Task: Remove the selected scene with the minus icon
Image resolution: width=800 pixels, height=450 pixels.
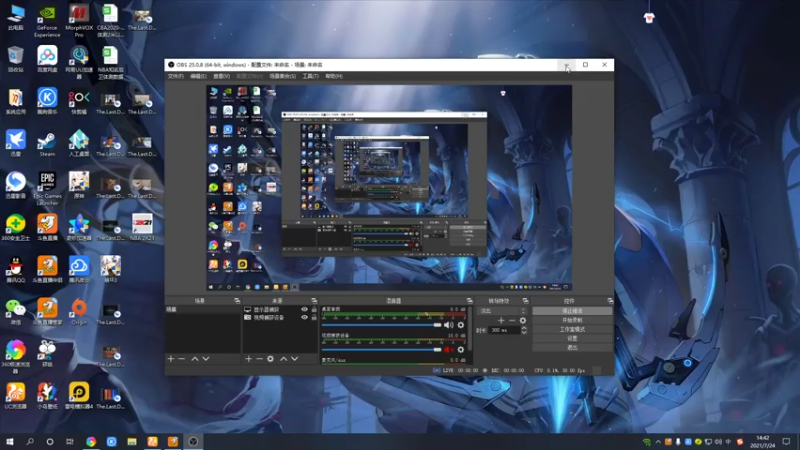Action: (x=182, y=359)
